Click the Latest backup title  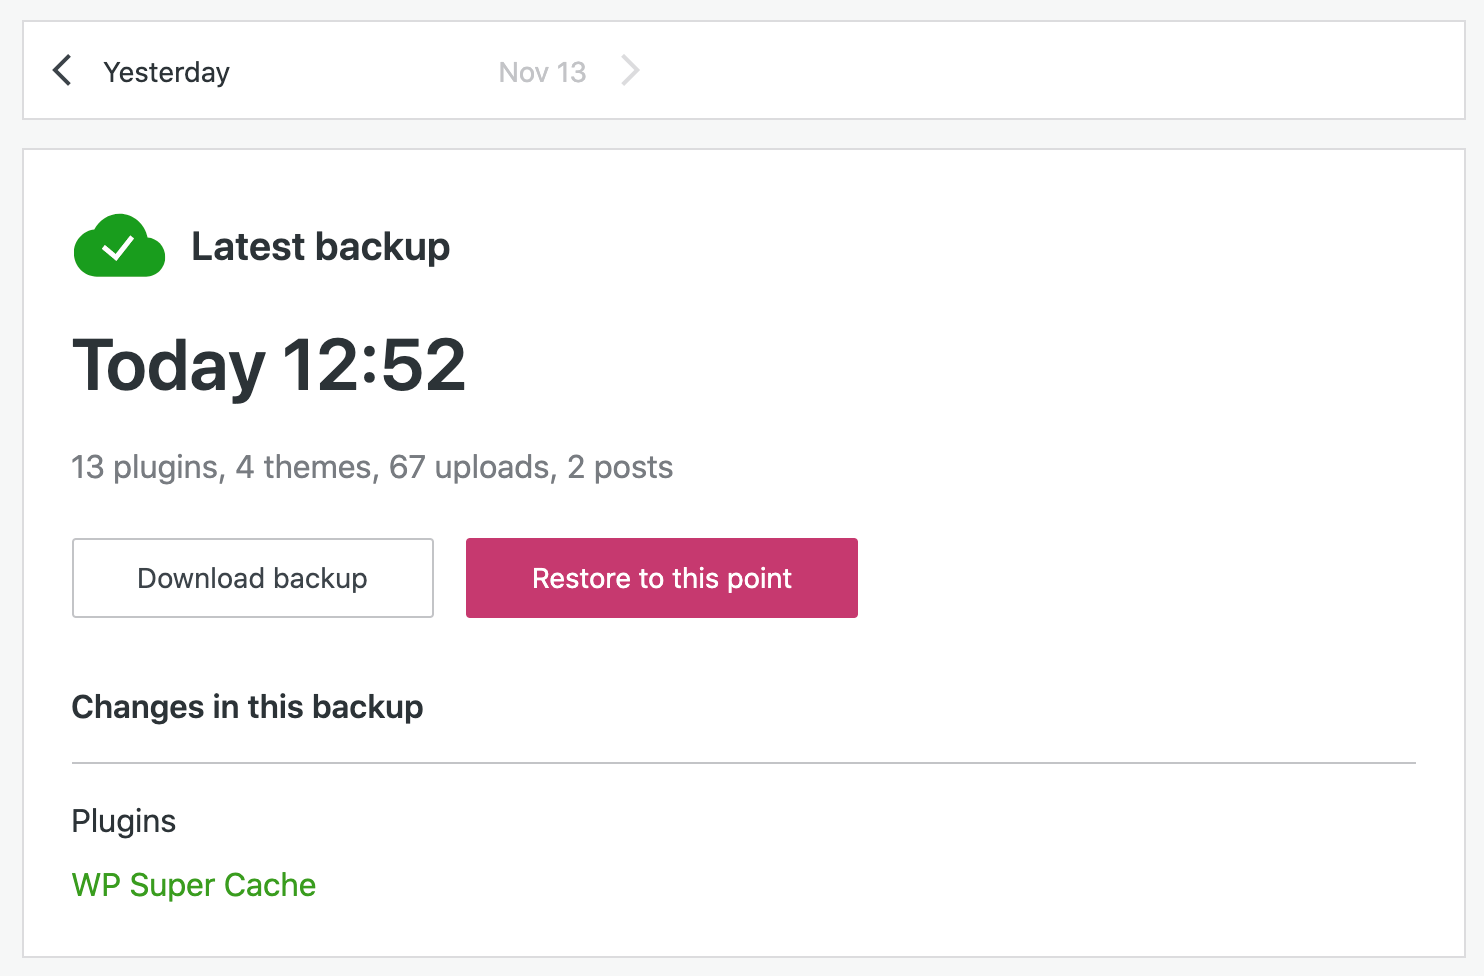(x=321, y=247)
